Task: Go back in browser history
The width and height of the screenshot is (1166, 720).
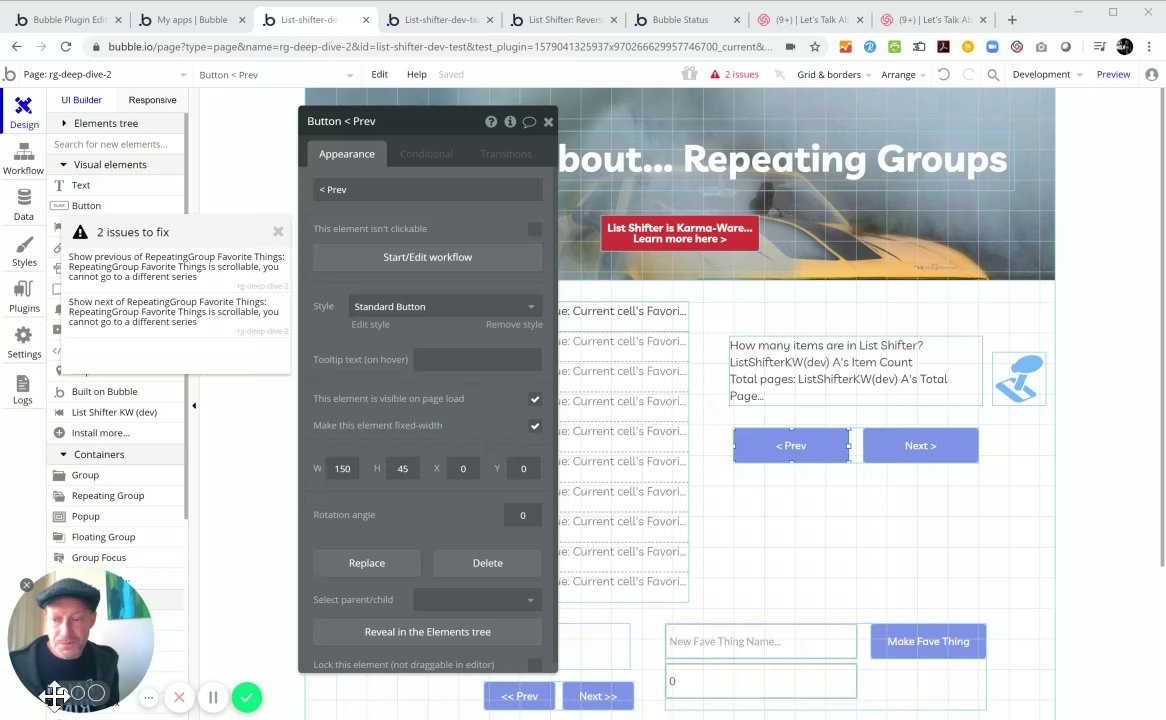Action: click(16, 47)
